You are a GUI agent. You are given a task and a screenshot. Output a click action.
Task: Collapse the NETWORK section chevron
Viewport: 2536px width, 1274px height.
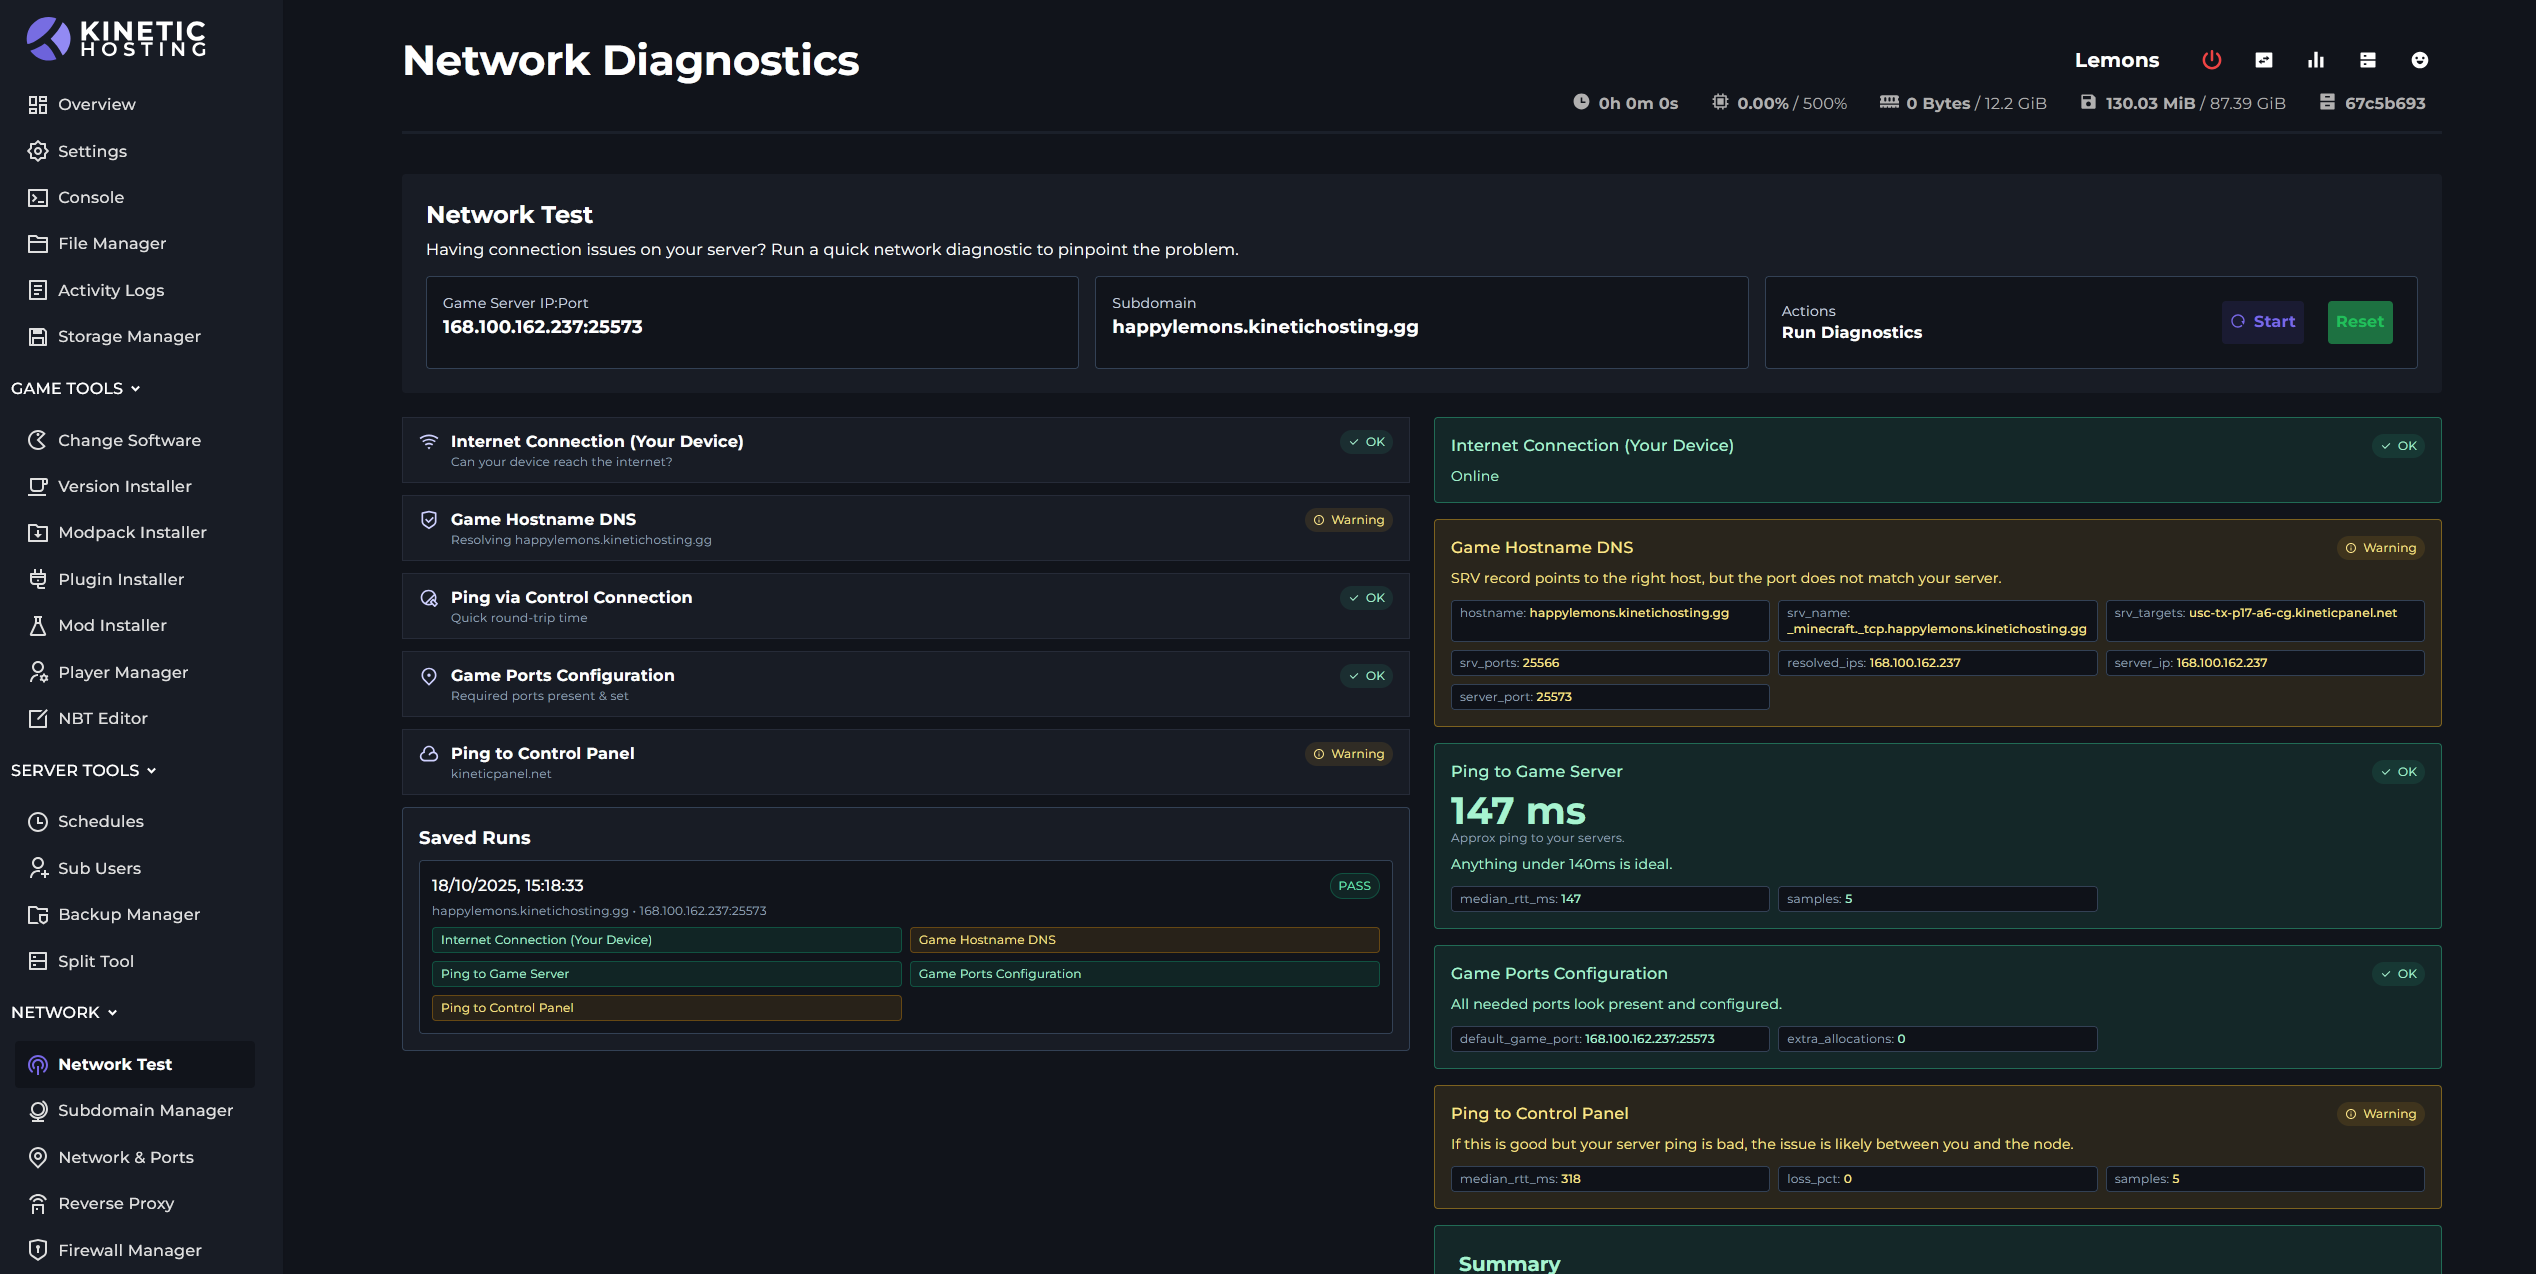point(112,1012)
